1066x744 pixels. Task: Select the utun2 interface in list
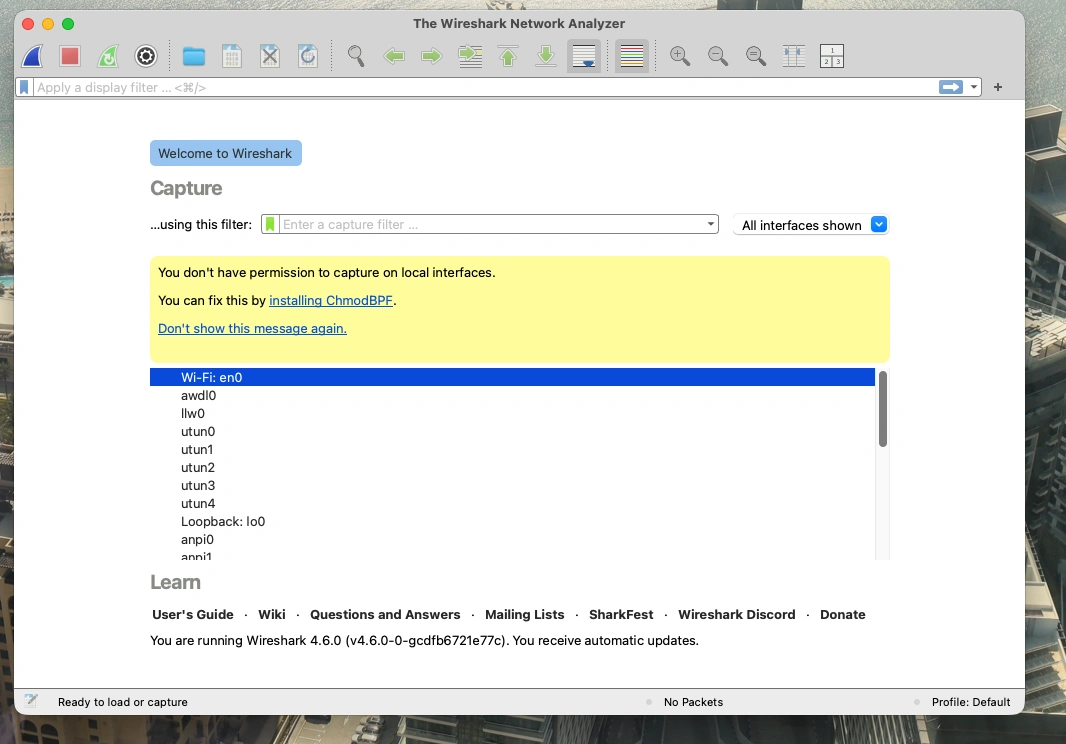click(198, 467)
